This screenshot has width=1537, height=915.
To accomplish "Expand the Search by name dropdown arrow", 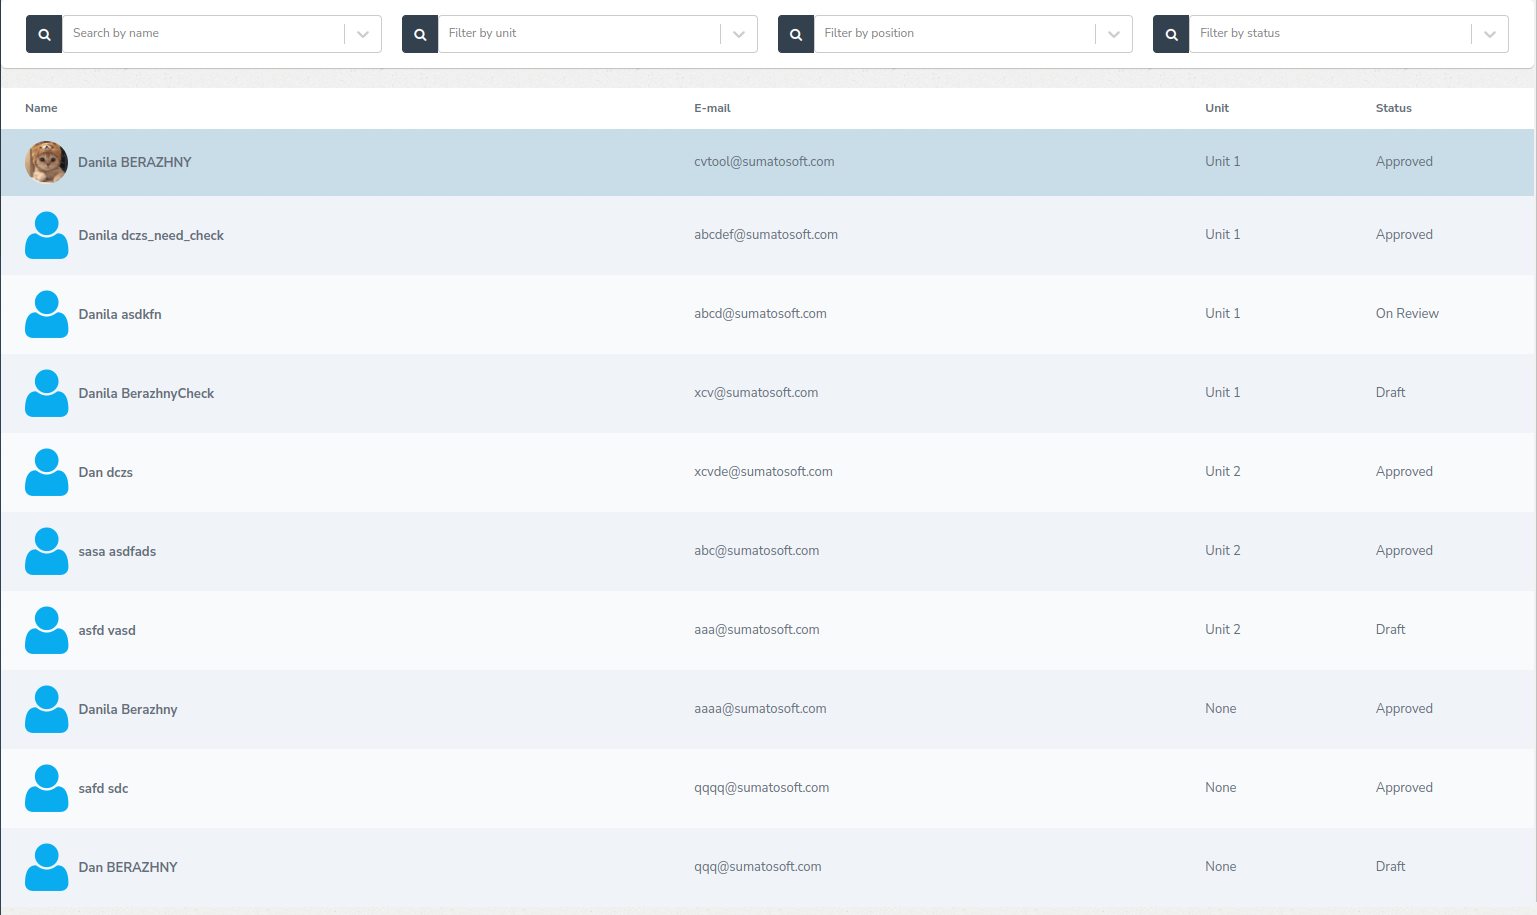I will click(363, 34).
